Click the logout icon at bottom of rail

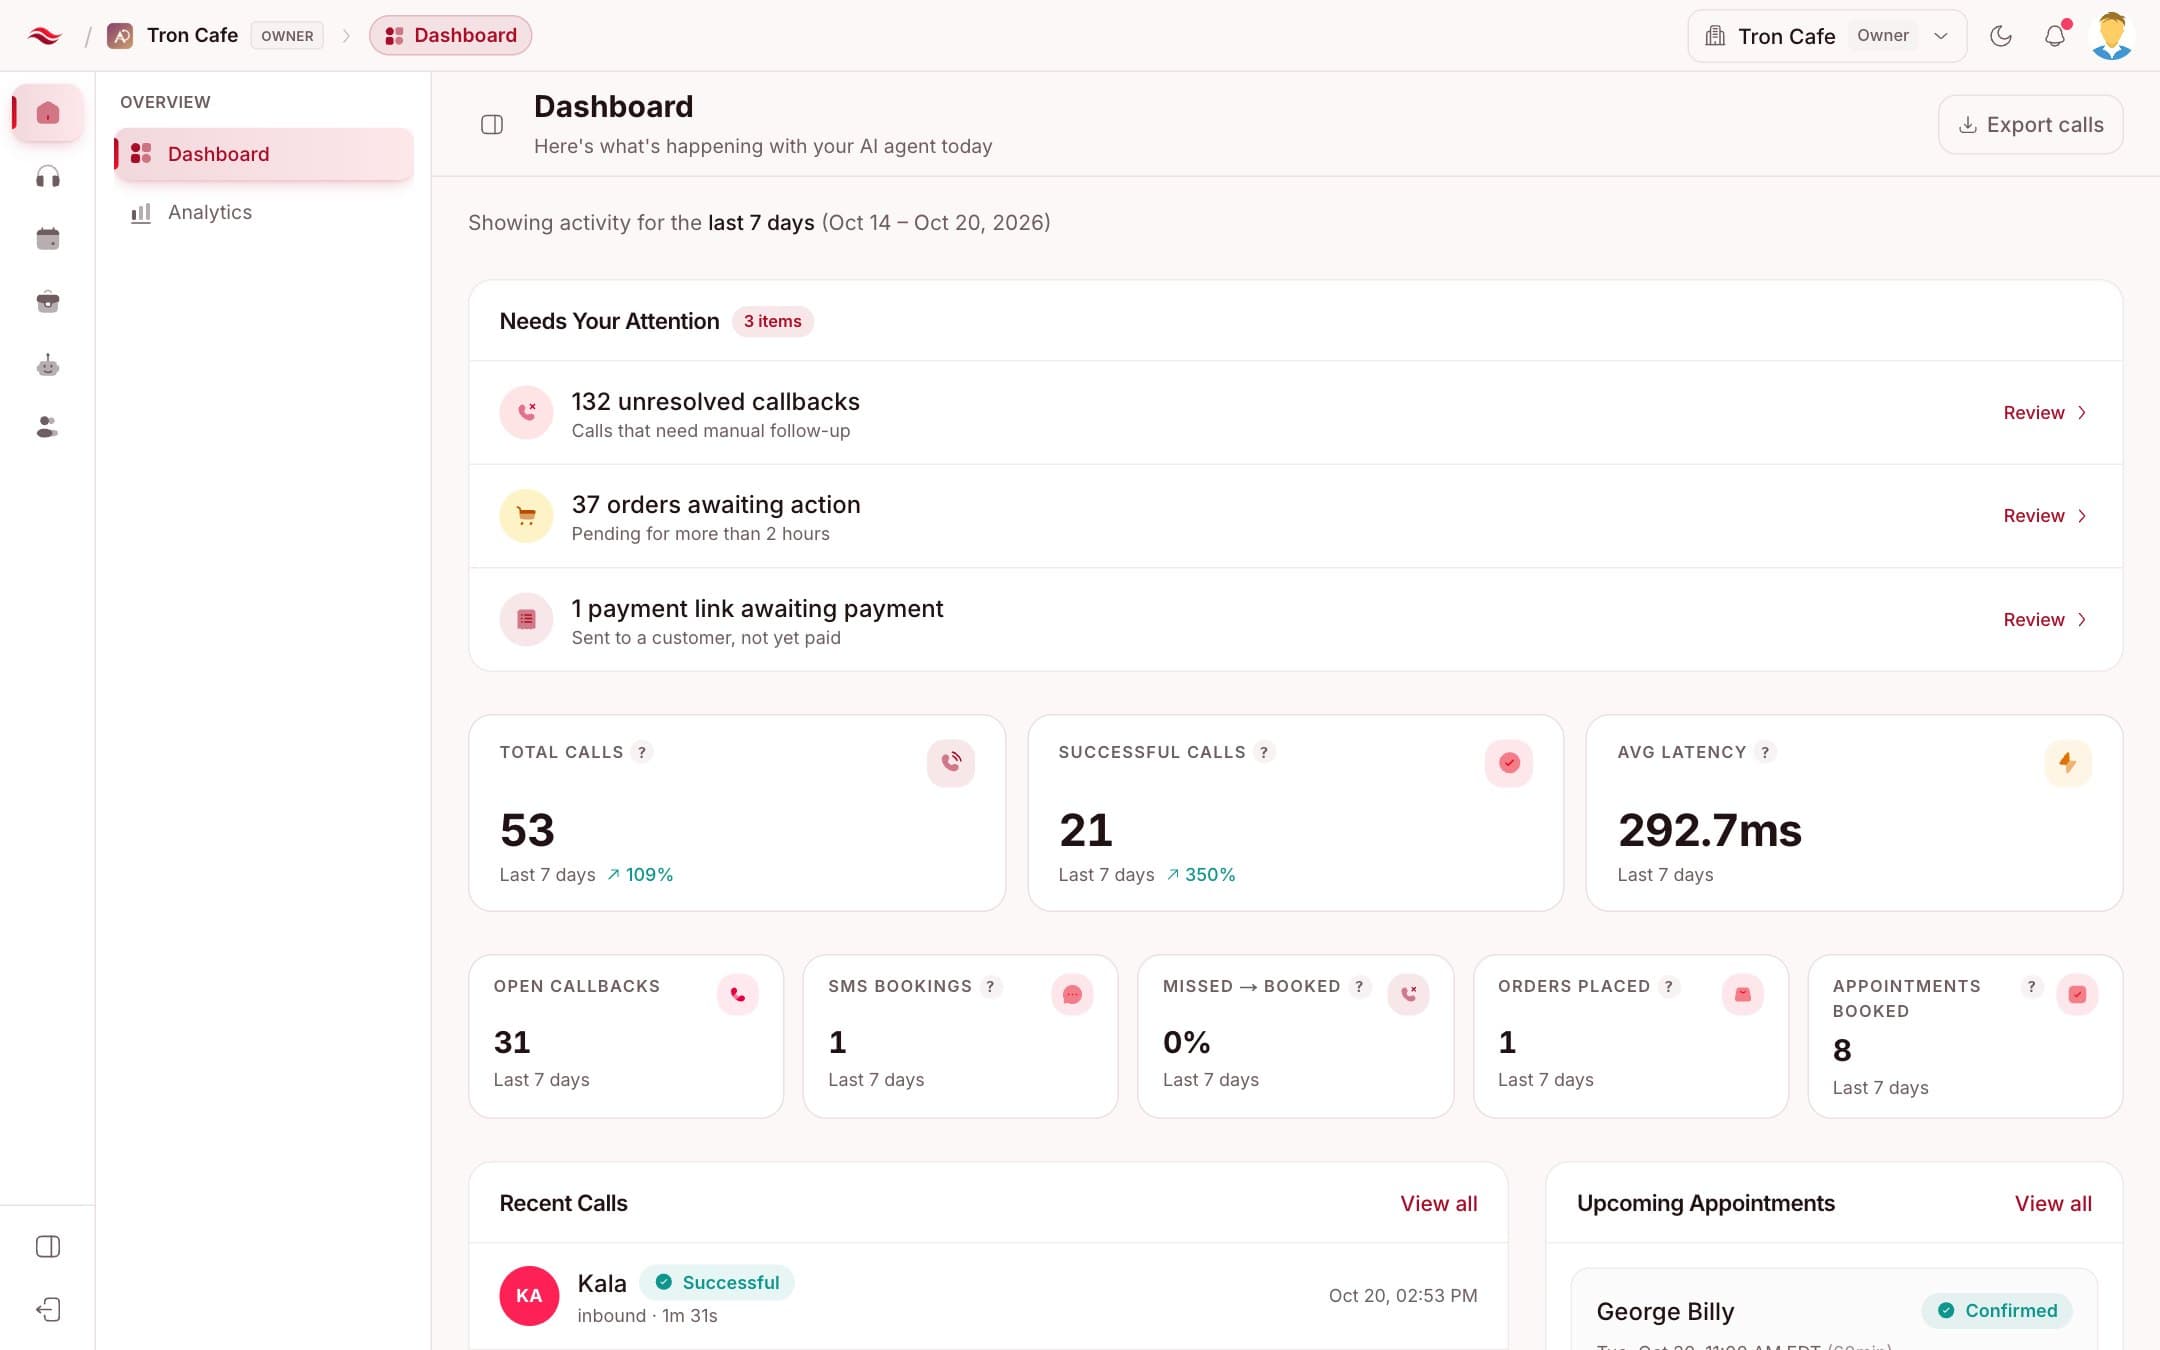48,1309
